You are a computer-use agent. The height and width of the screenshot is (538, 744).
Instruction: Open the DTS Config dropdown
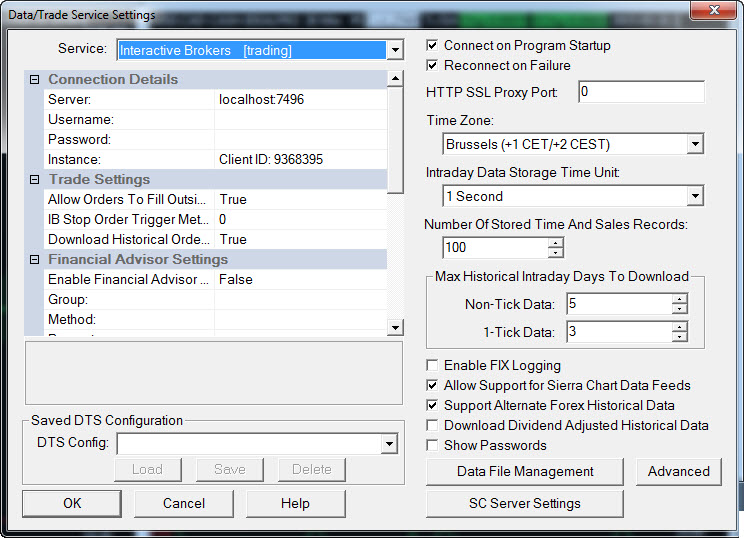[389, 444]
